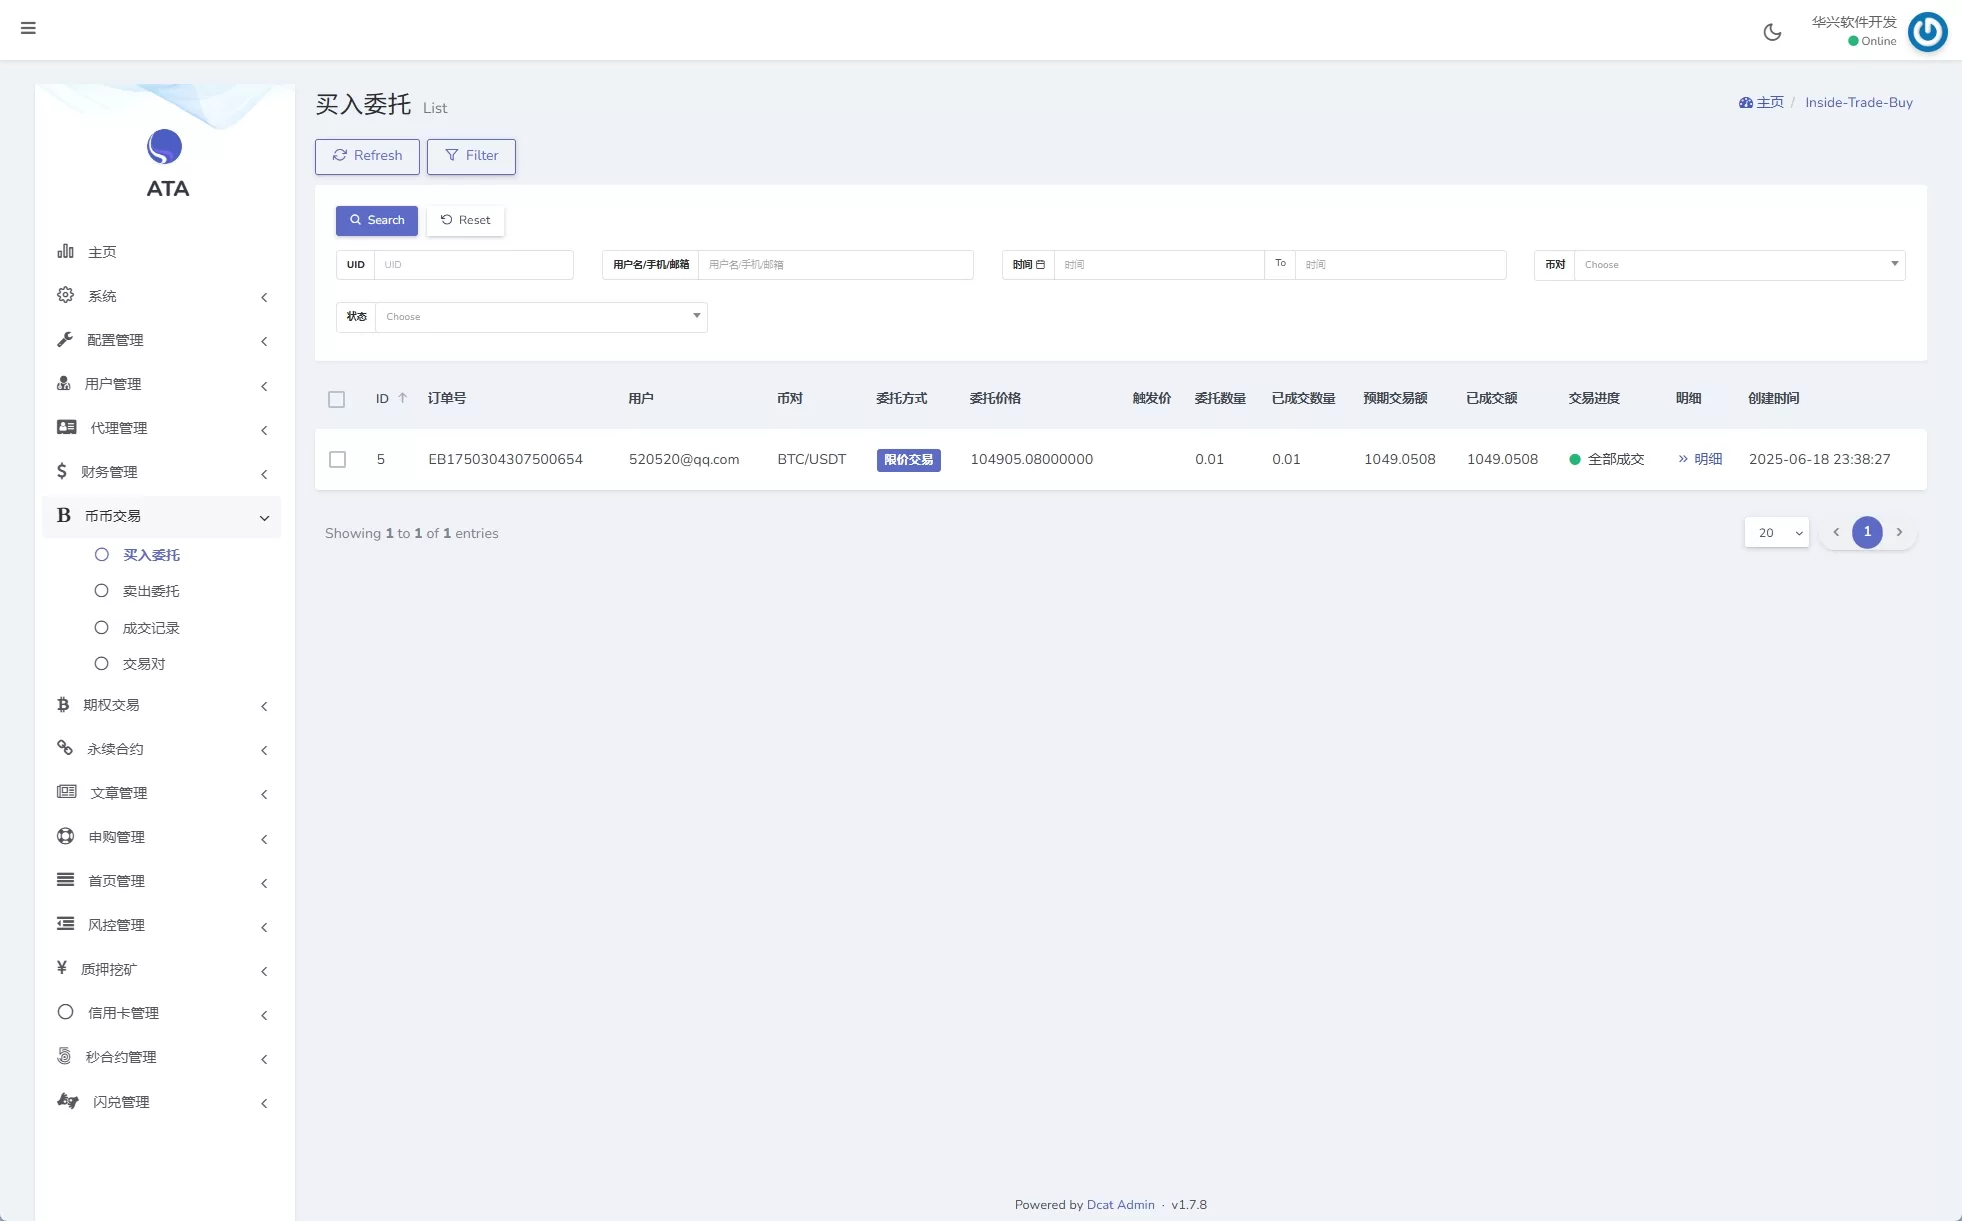Check the row checkbox for order 5
1962x1221 pixels.
[338, 459]
